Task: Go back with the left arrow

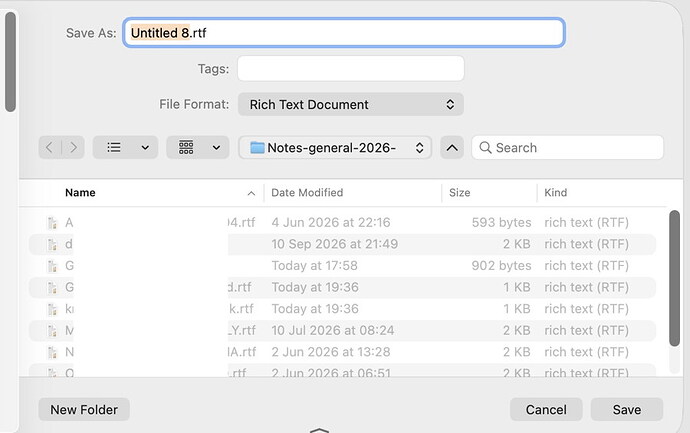Action: point(50,147)
